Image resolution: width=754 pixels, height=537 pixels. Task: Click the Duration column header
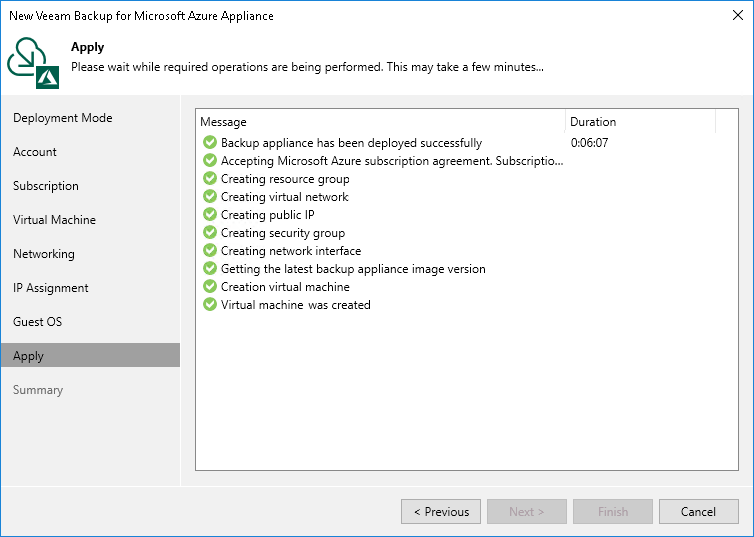(x=640, y=122)
